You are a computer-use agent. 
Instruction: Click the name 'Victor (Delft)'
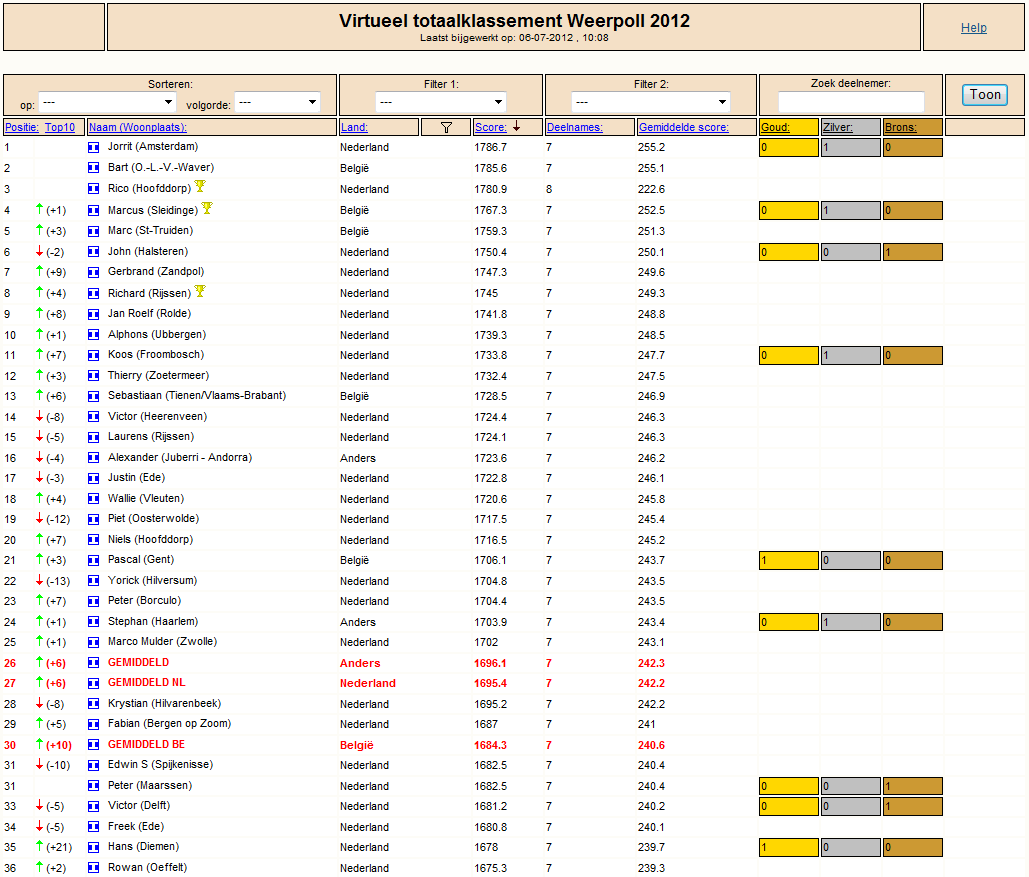tap(138, 805)
